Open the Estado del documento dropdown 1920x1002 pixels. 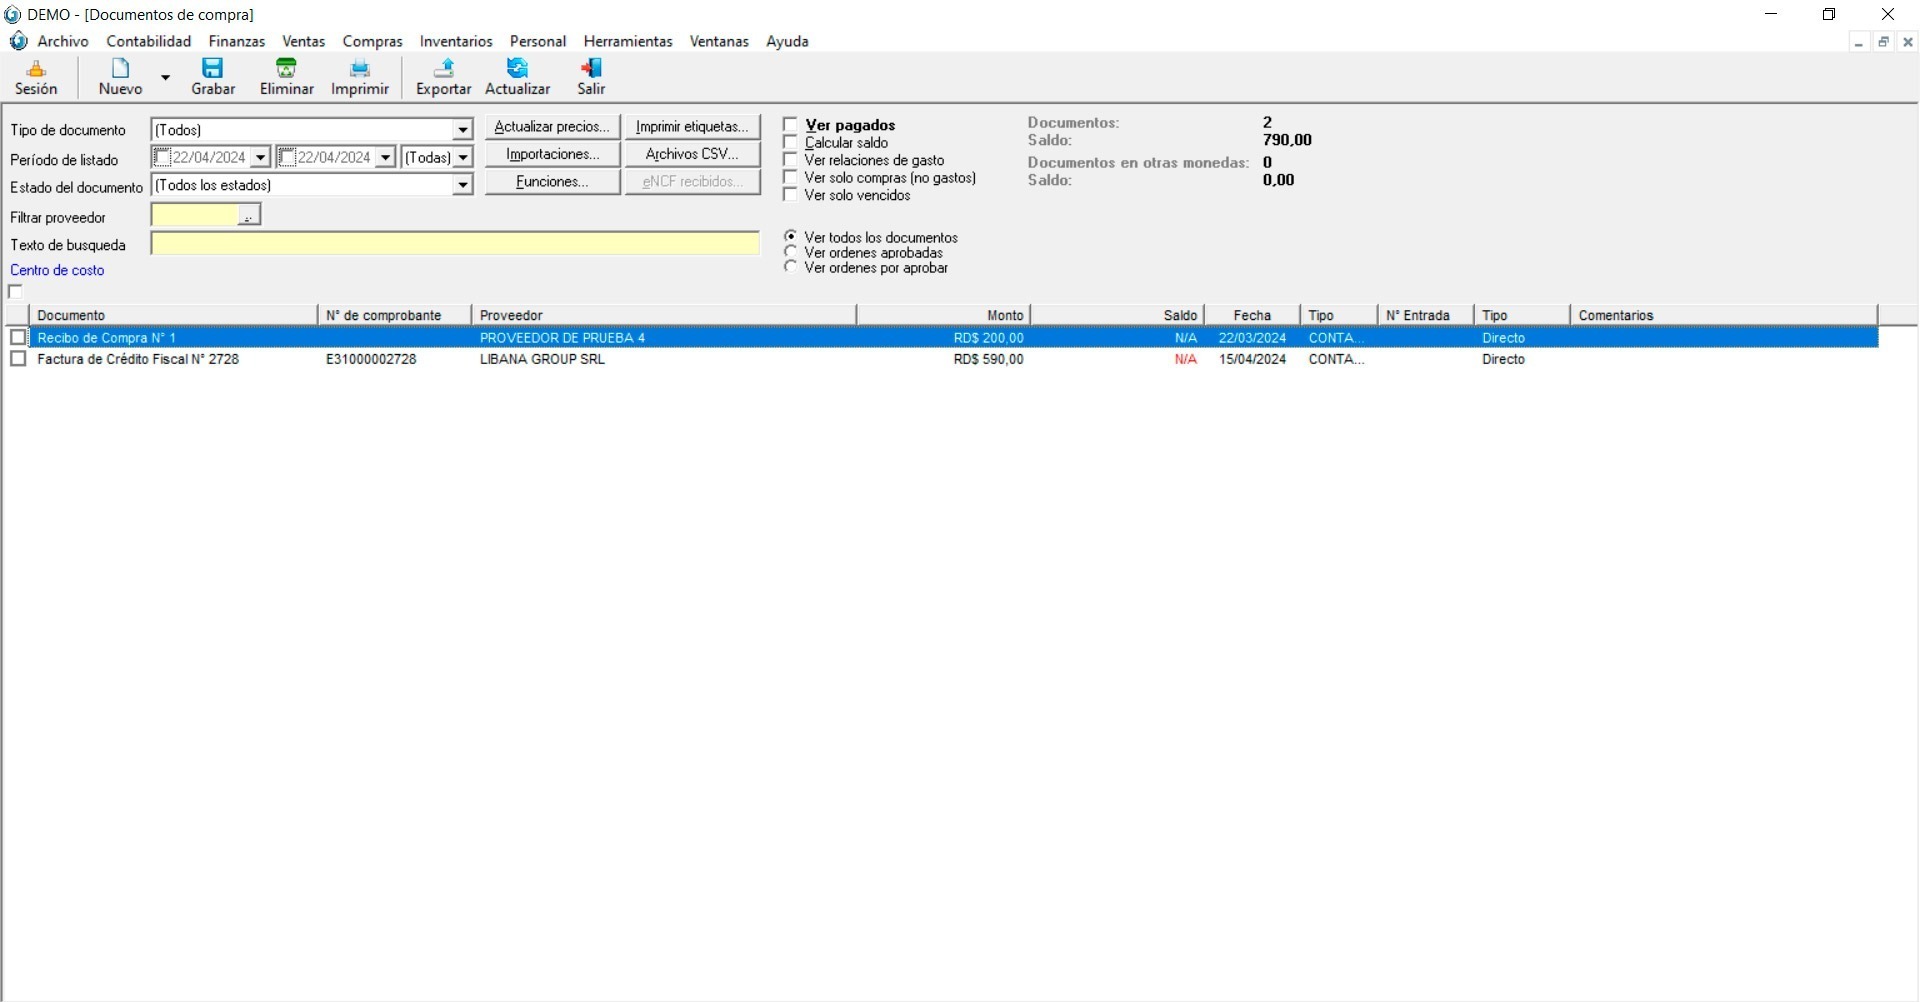click(x=462, y=185)
